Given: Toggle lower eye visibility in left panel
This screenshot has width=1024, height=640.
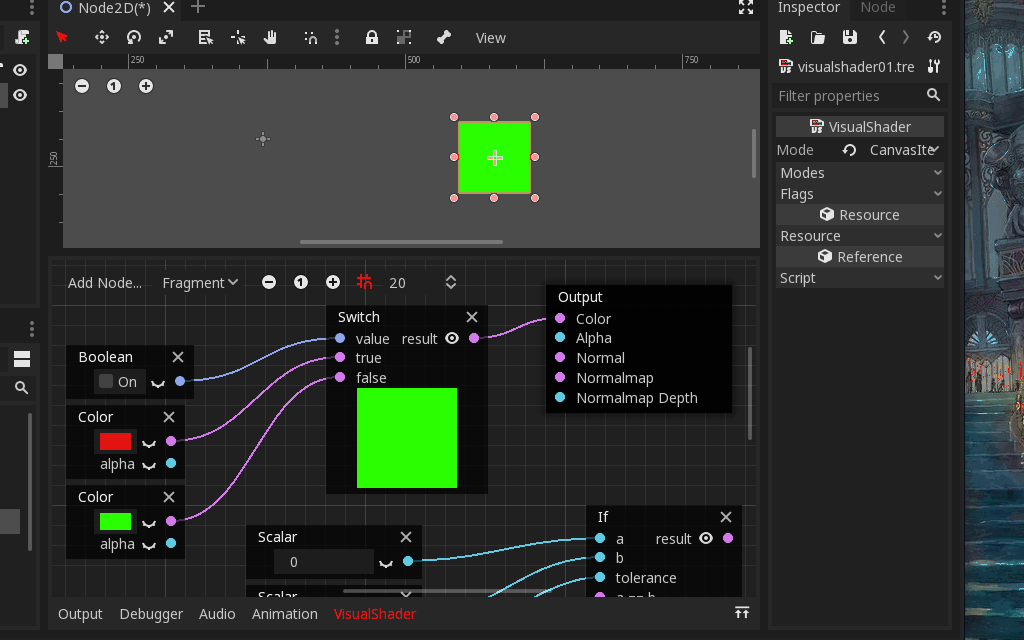Looking at the screenshot, I should point(20,95).
